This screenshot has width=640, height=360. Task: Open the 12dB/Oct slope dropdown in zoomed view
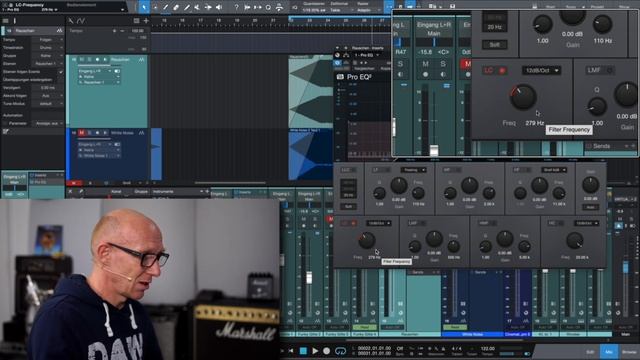(541, 71)
